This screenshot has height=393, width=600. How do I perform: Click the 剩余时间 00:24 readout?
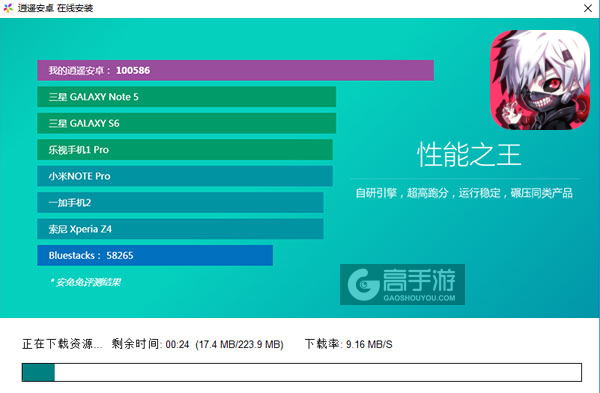pos(150,344)
